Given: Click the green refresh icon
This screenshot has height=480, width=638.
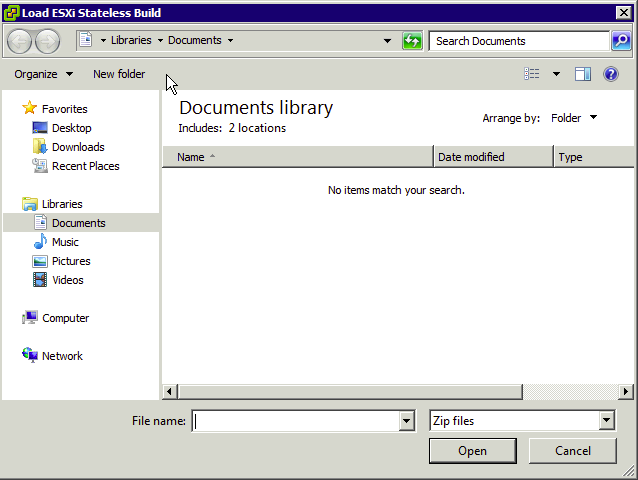Looking at the screenshot, I should click(x=412, y=41).
